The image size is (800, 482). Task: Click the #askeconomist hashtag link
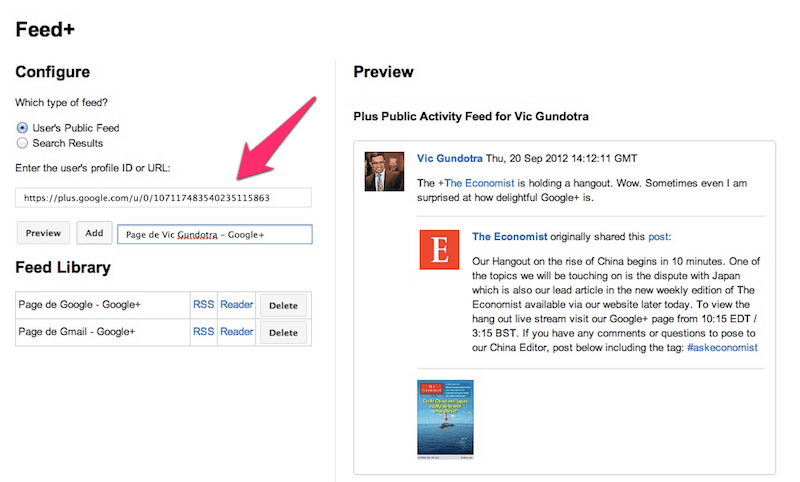tap(722, 347)
